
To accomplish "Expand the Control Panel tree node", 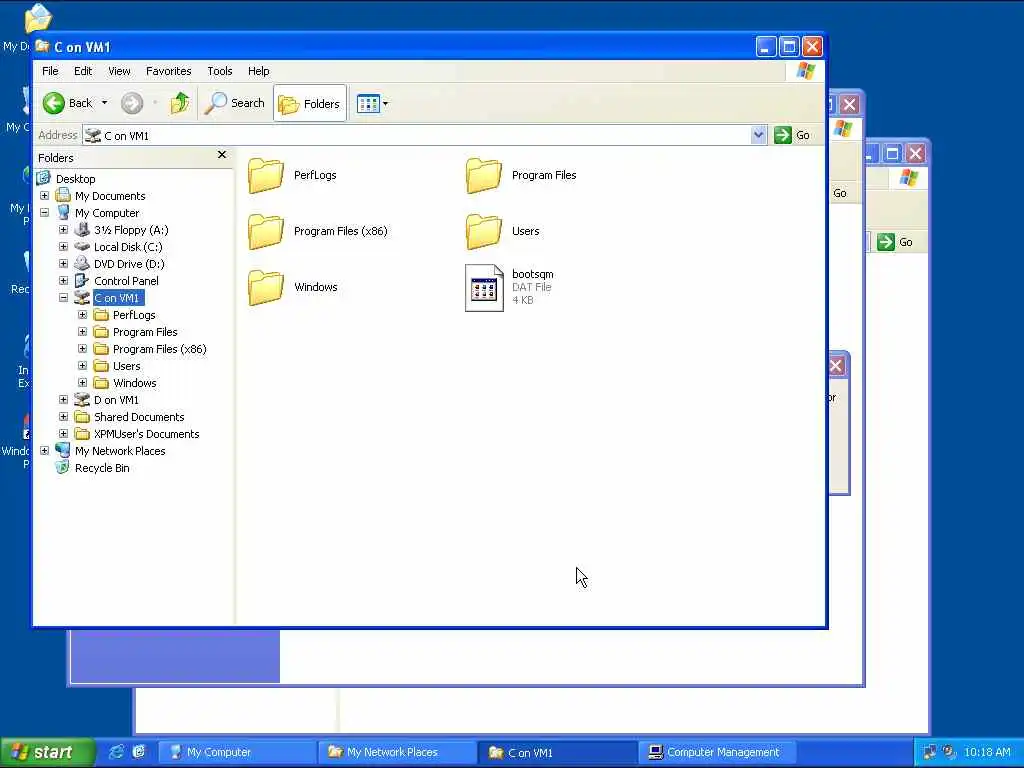I will point(63,281).
